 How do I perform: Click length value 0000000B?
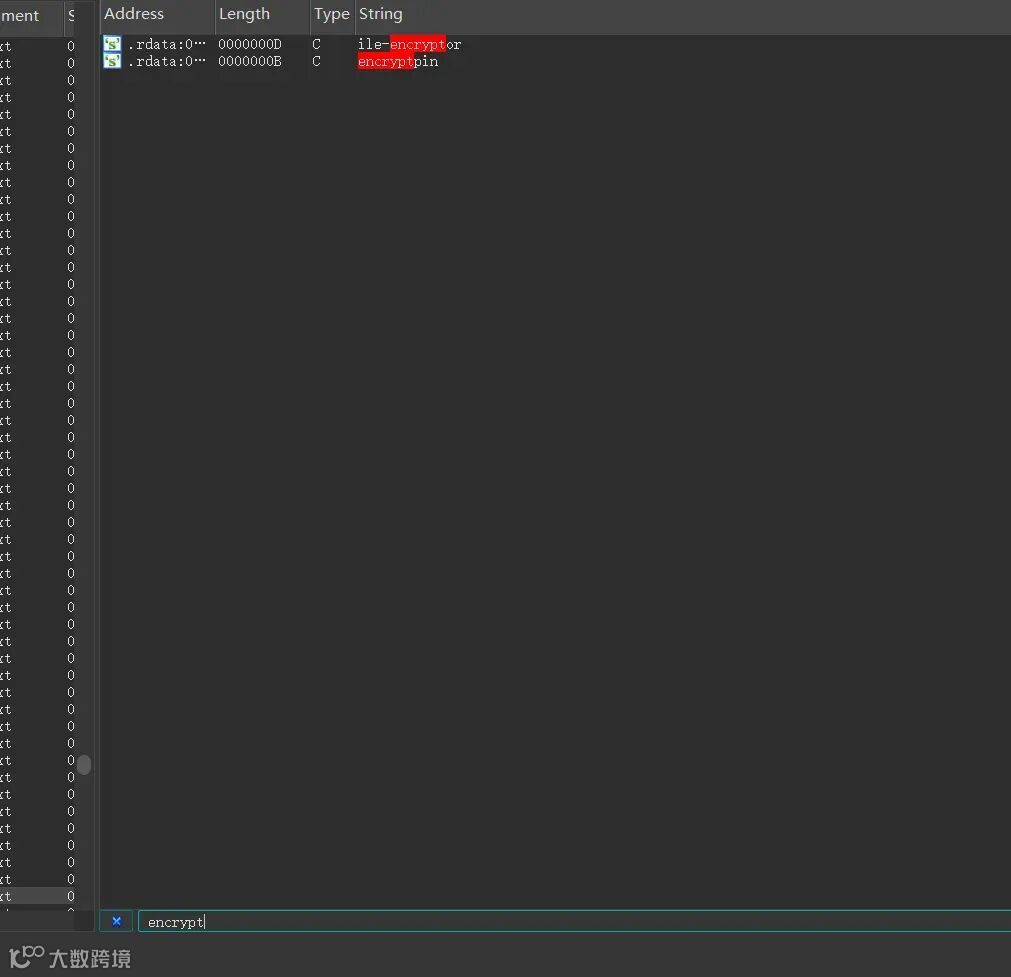click(x=250, y=62)
